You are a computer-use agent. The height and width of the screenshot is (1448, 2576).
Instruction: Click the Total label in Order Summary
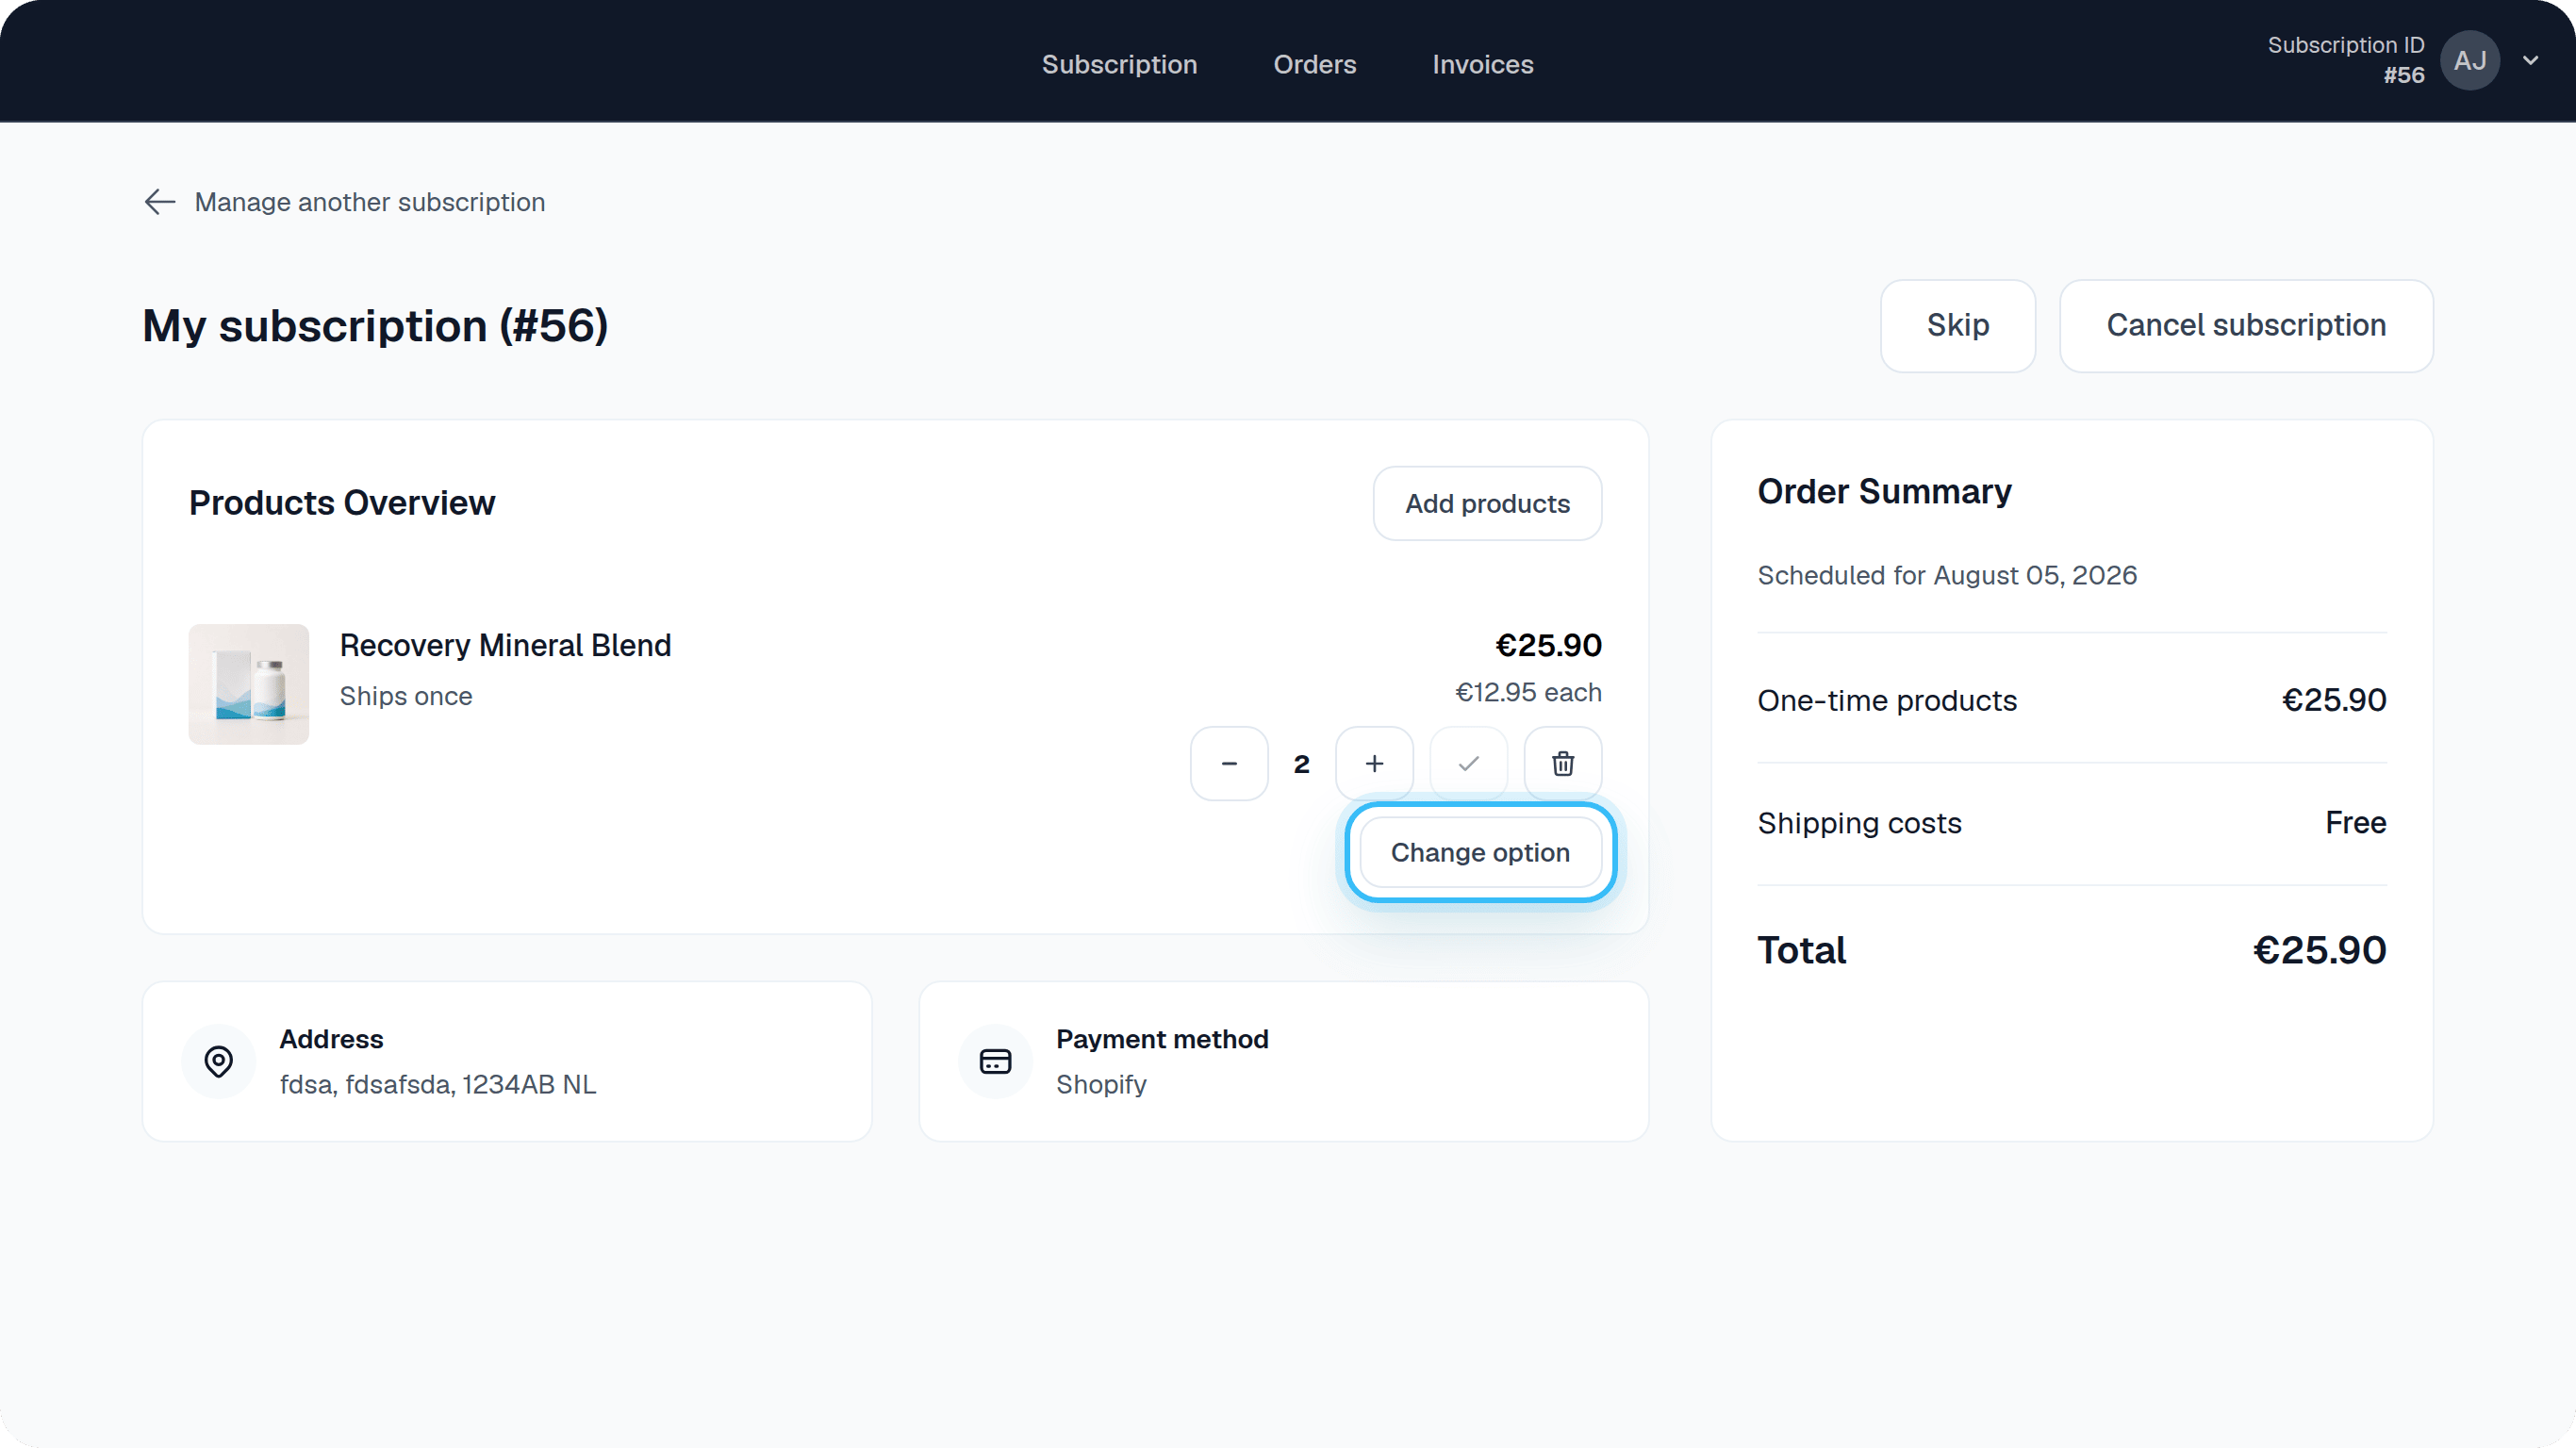1801,950
